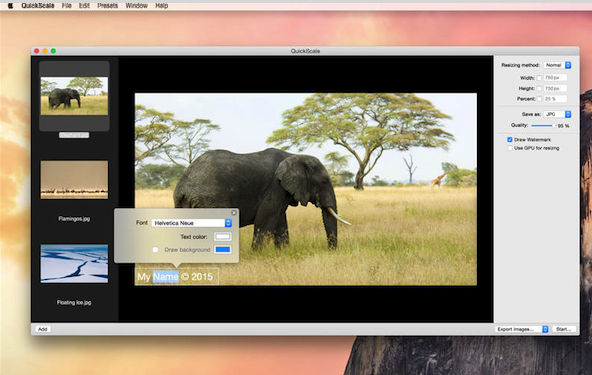Click the Add button
The image size is (592, 375).
tap(43, 329)
